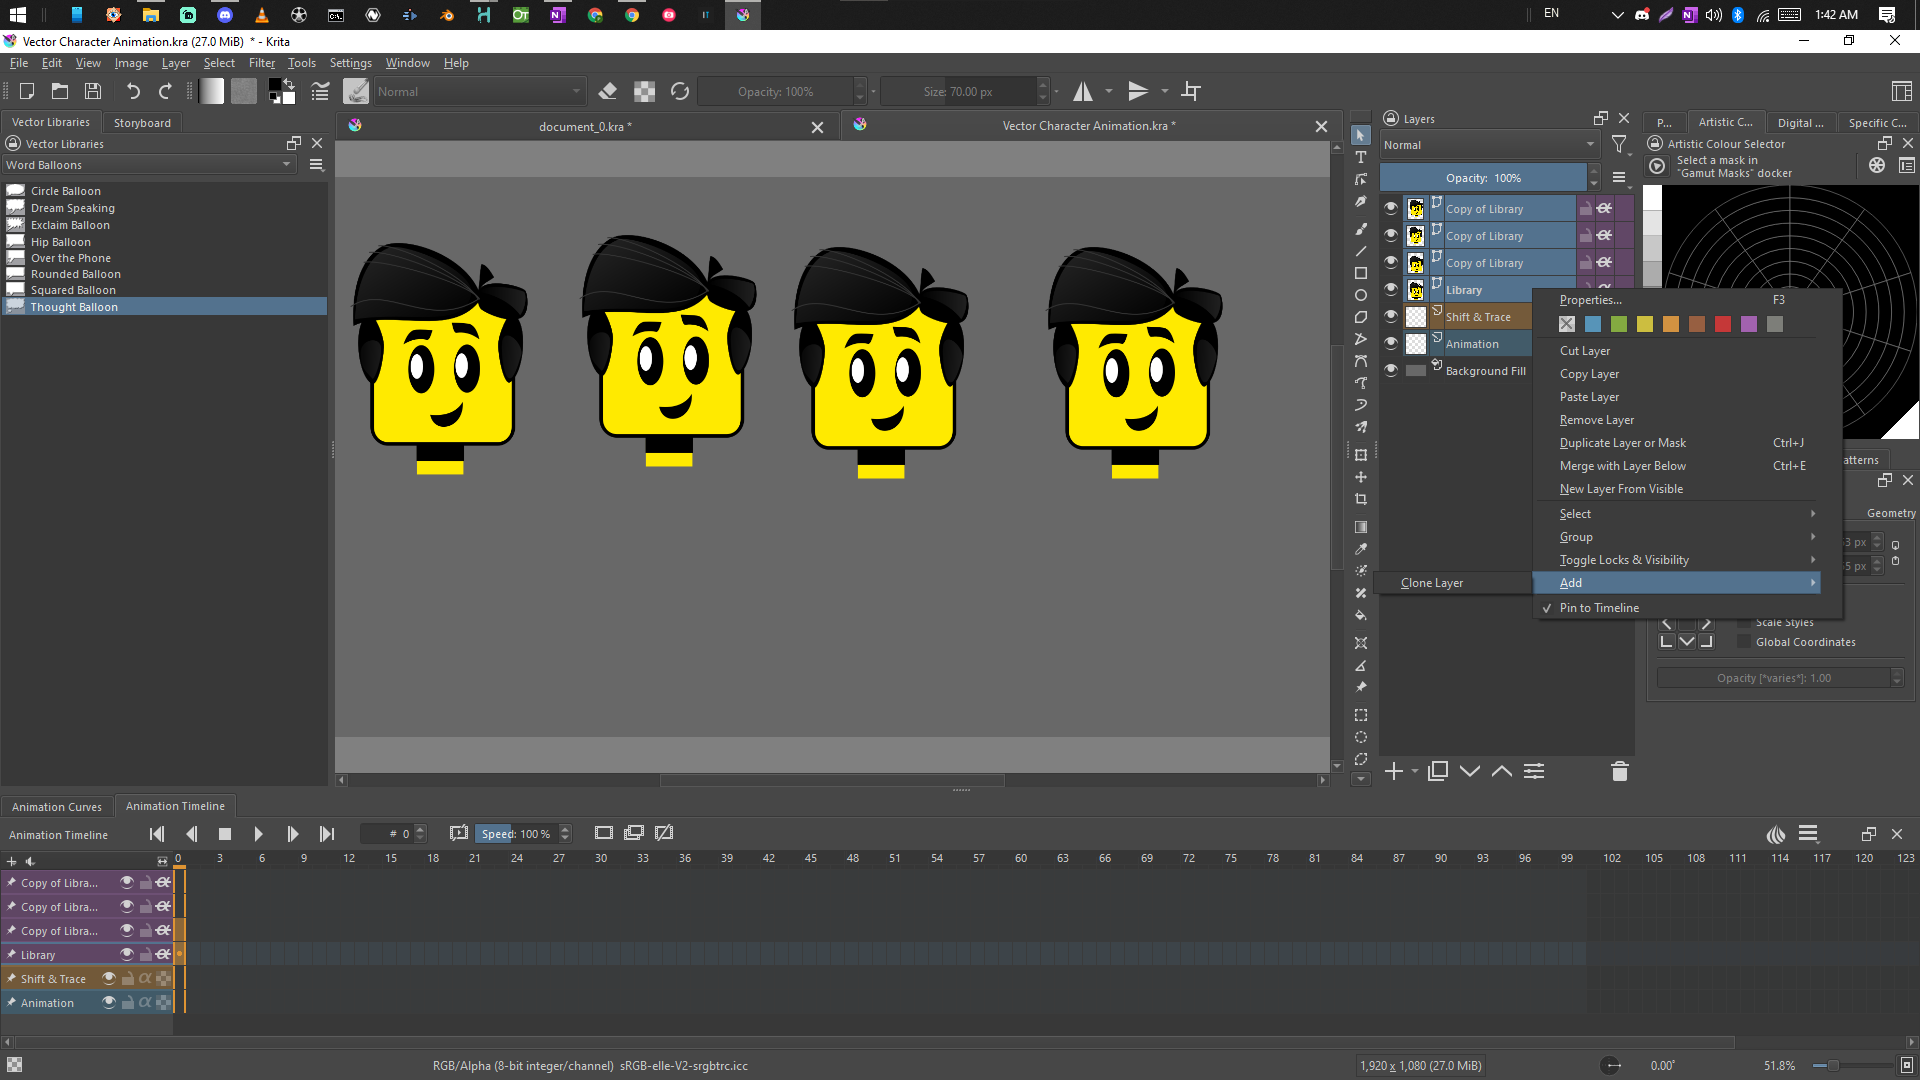This screenshot has height=1080, width=1920.
Task: Open the layer blending mode Normal dropdown
Action: pyautogui.click(x=1488, y=145)
